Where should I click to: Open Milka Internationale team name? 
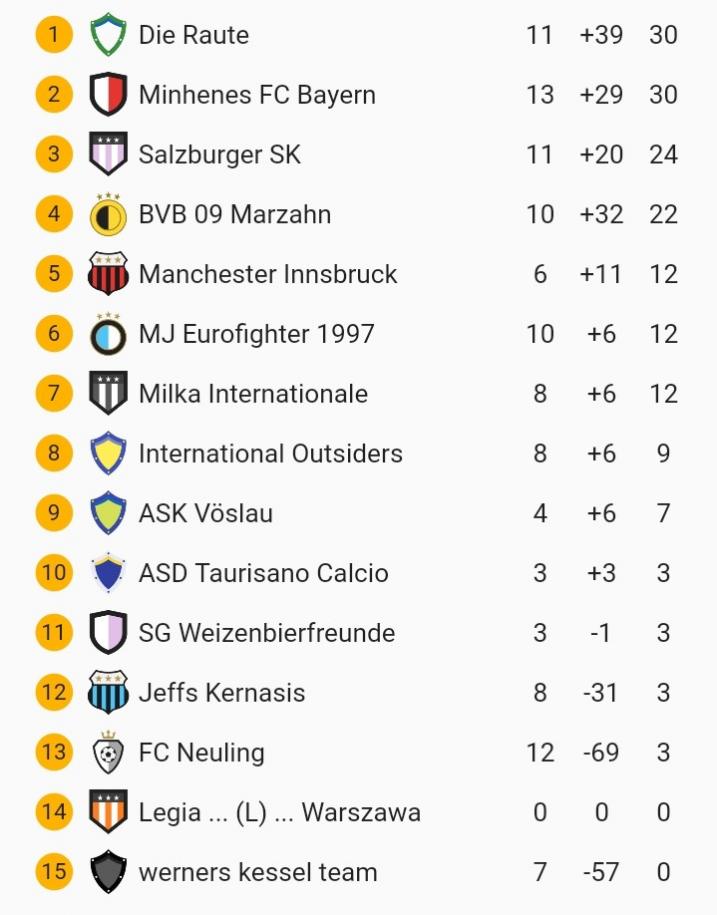click(x=253, y=394)
